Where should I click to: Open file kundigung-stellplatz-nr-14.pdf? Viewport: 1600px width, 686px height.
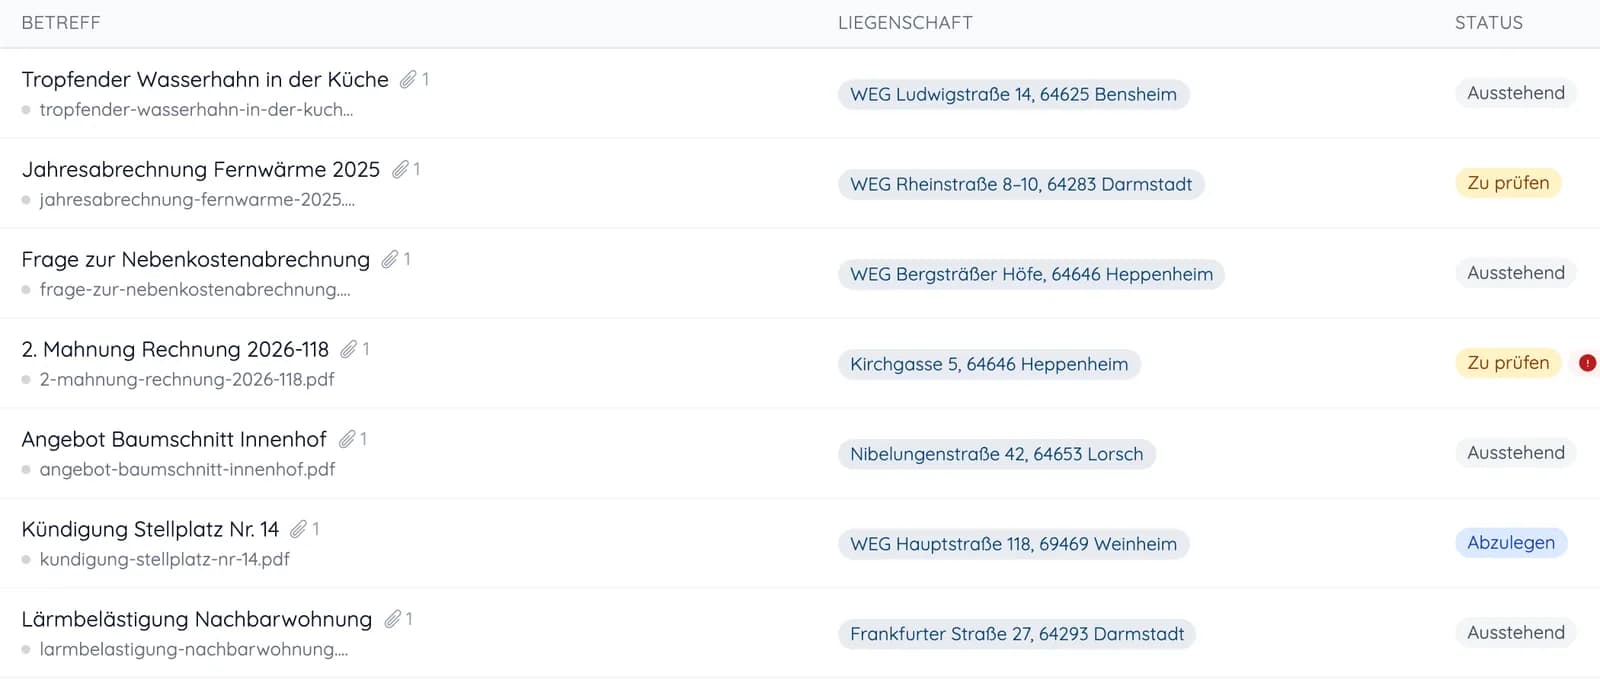[x=165, y=560]
